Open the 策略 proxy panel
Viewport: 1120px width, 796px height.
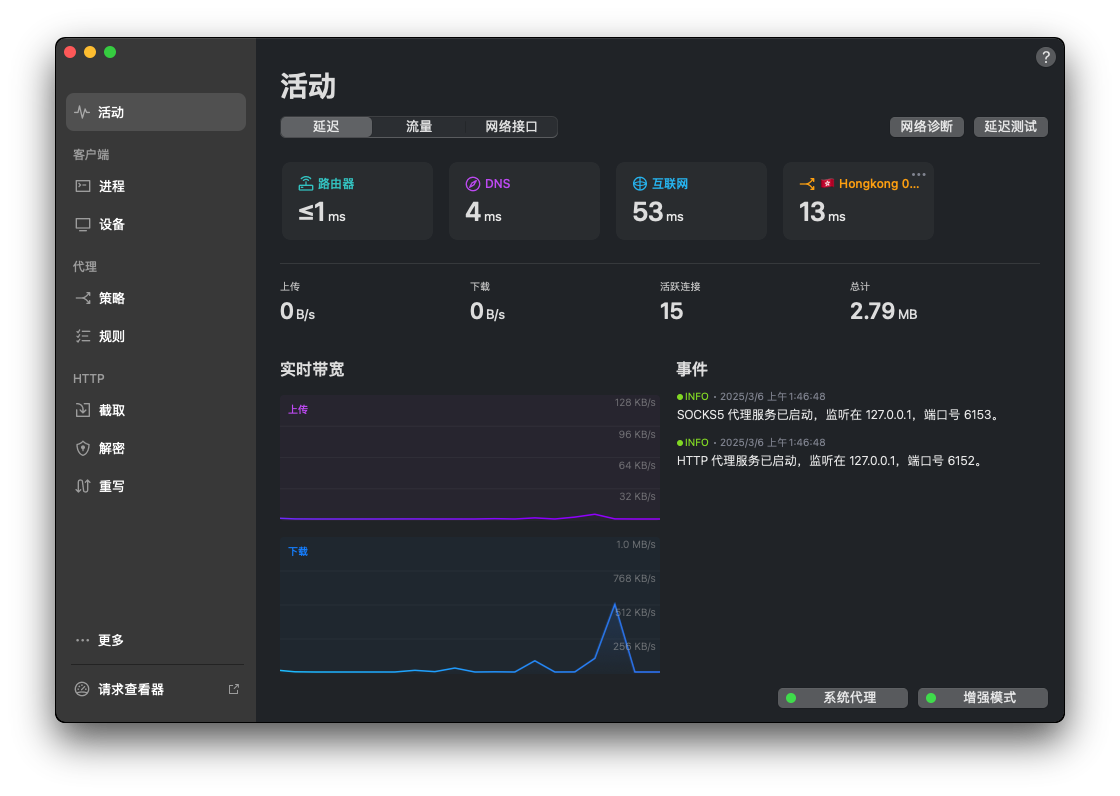coord(108,297)
